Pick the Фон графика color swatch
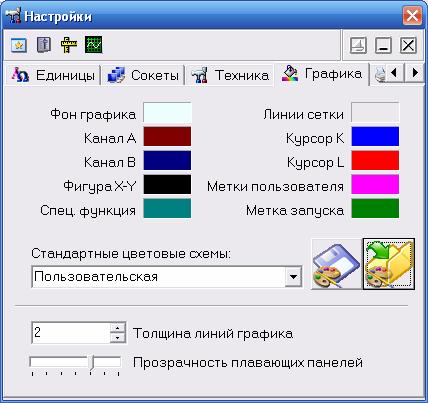Image resolution: width=428 pixels, height=403 pixels. tap(167, 113)
